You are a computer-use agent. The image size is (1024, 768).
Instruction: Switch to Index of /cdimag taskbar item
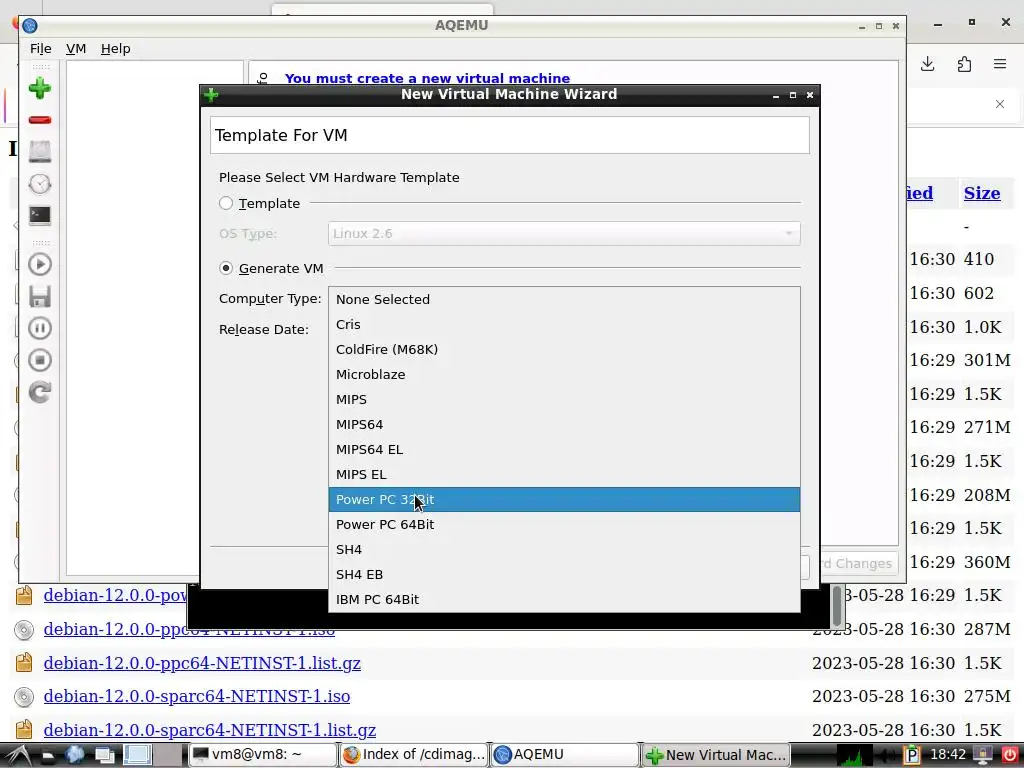click(414, 755)
